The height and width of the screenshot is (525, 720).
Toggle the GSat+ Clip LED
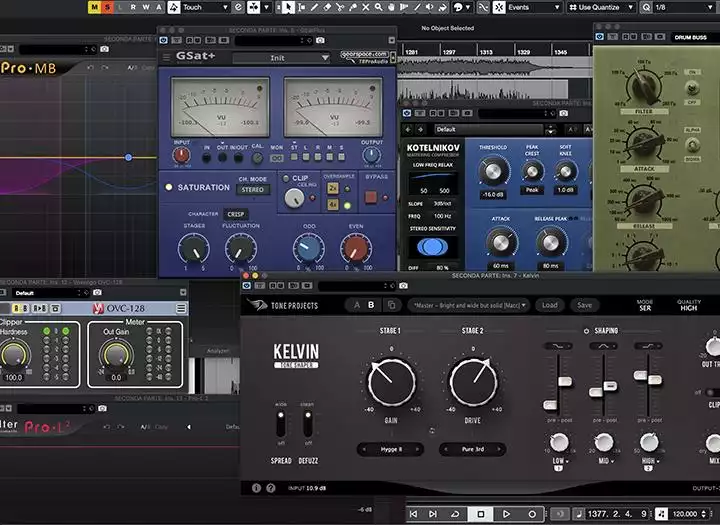286,178
